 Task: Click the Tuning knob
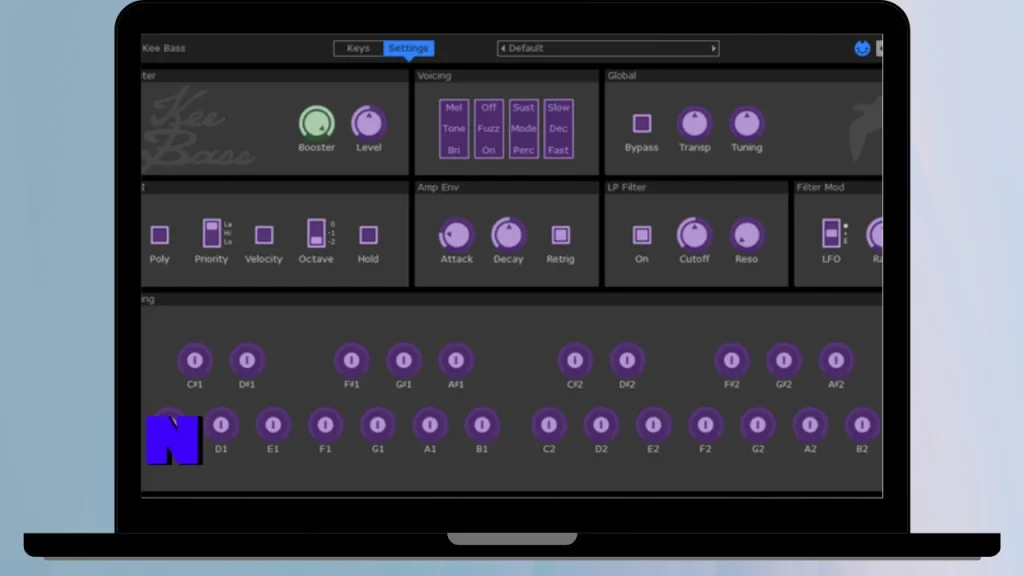tap(746, 123)
